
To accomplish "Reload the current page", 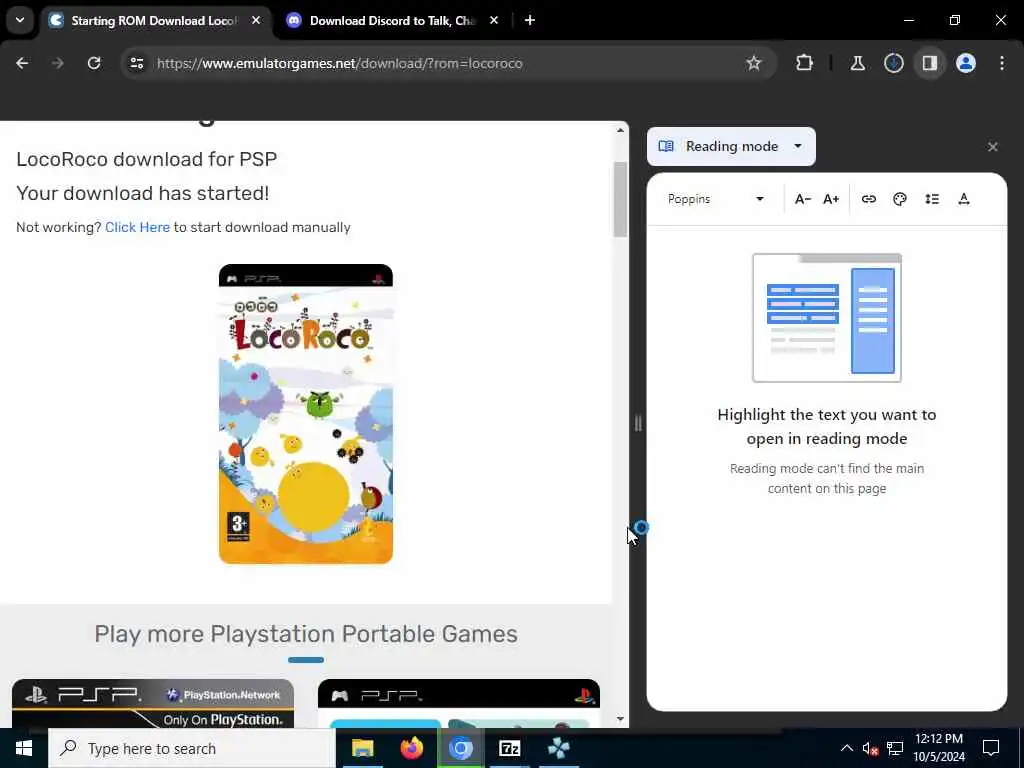I will (x=94, y=63).
